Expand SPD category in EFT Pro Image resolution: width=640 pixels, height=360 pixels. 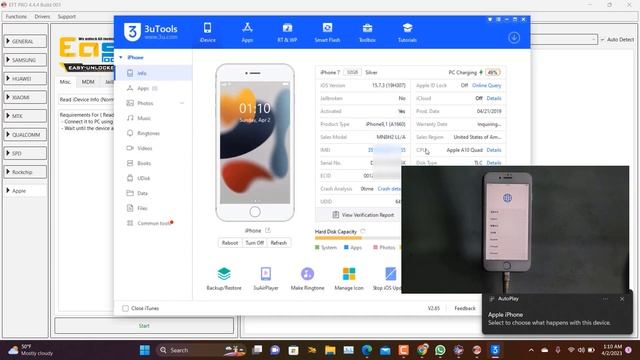(x=25, y=153)
